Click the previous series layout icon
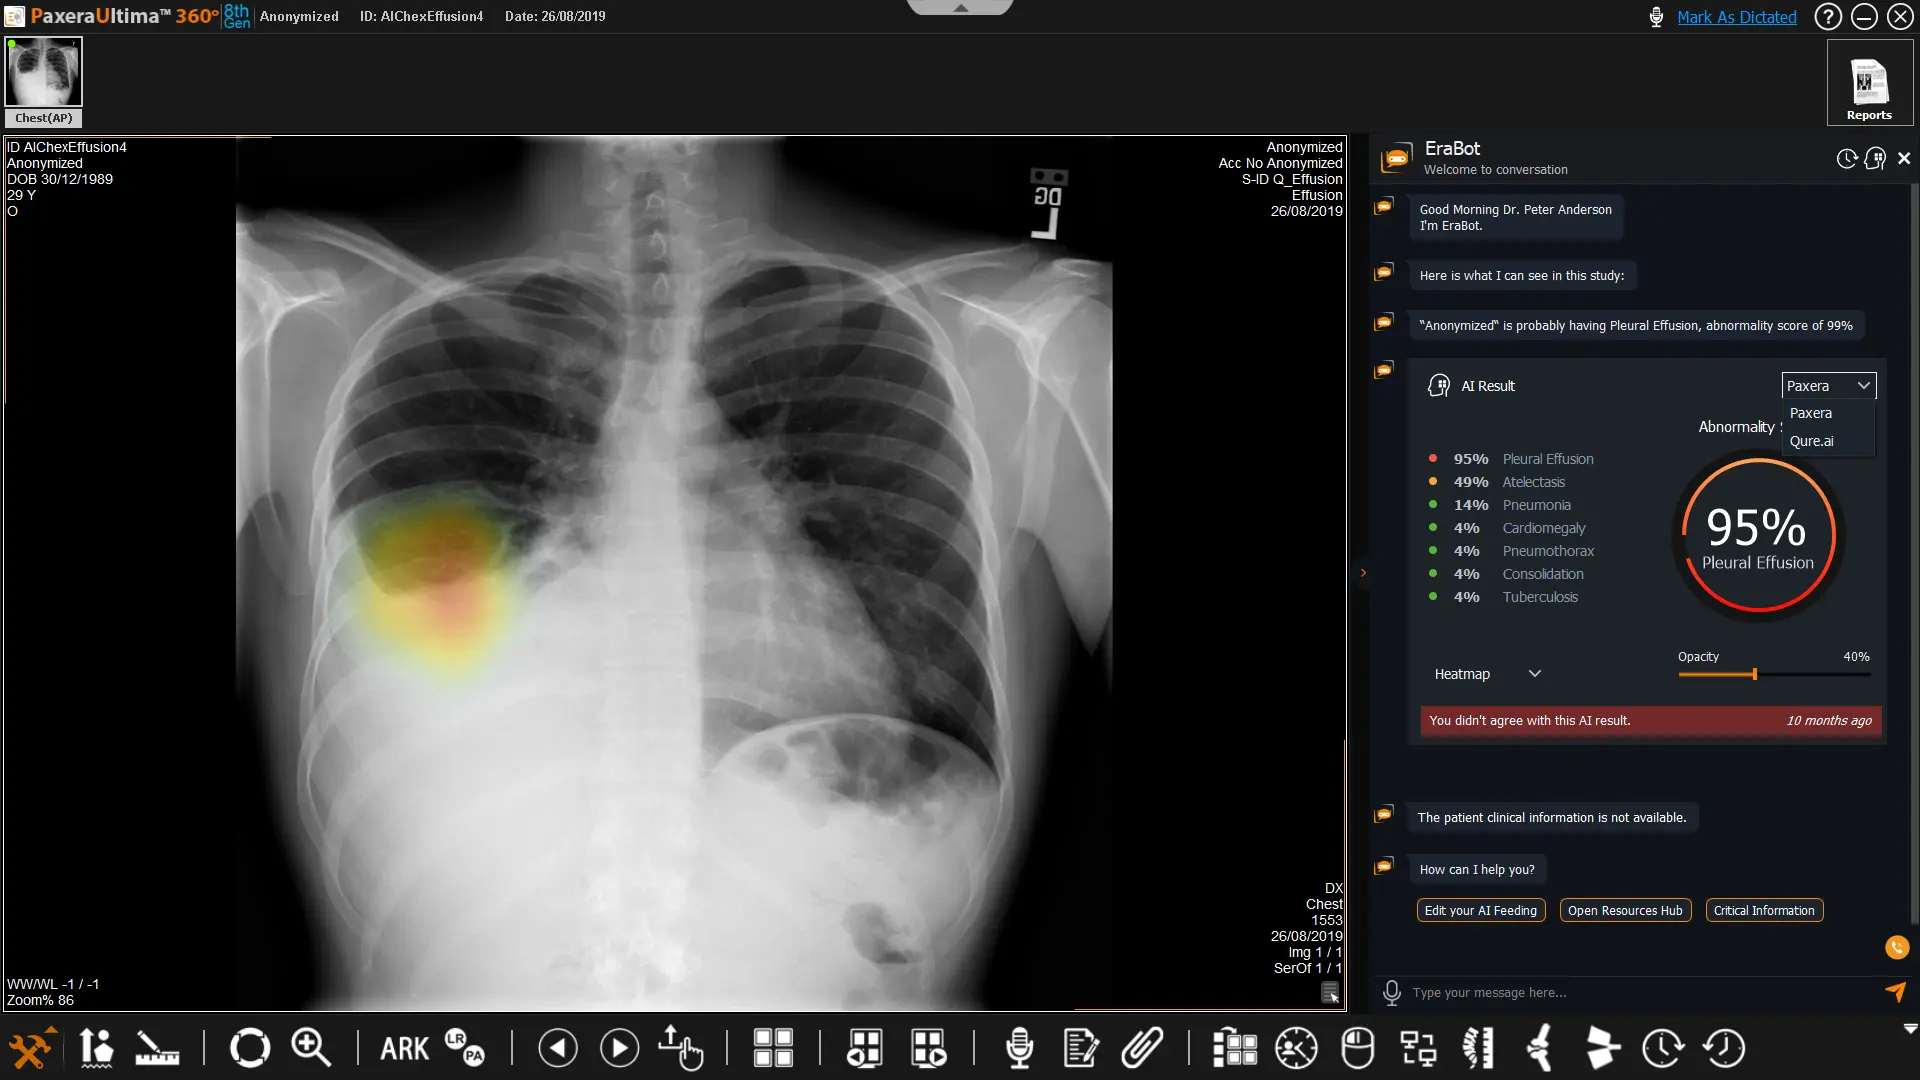 click(865, 1048)
